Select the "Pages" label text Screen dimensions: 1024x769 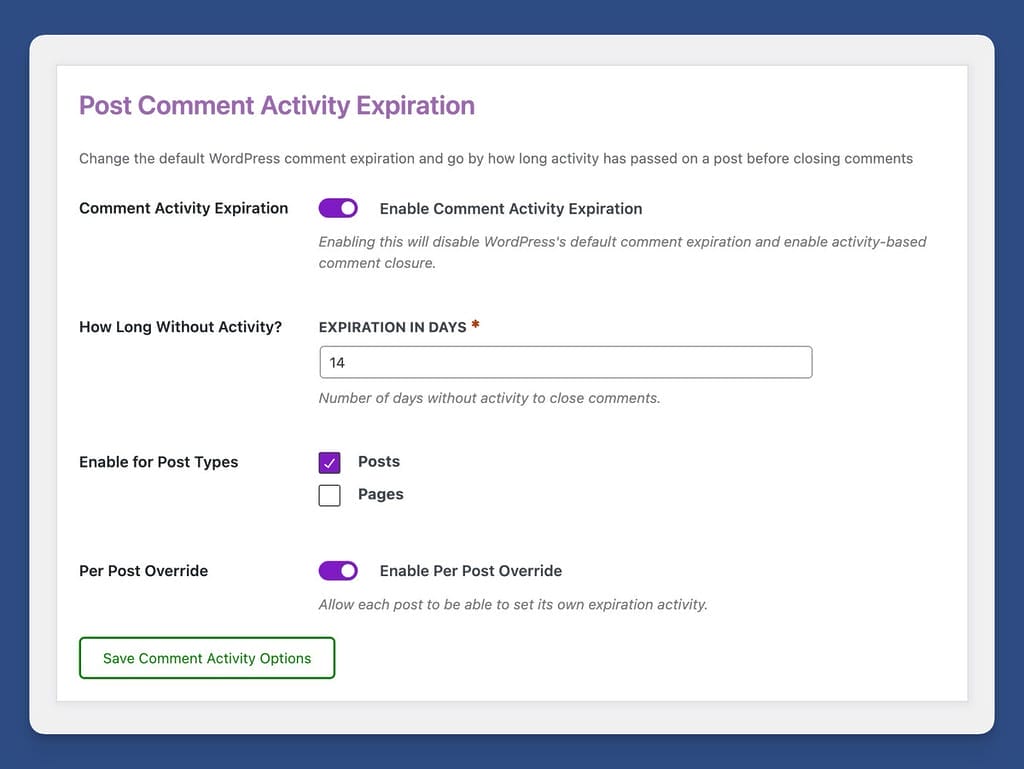(x=381, y=495)
